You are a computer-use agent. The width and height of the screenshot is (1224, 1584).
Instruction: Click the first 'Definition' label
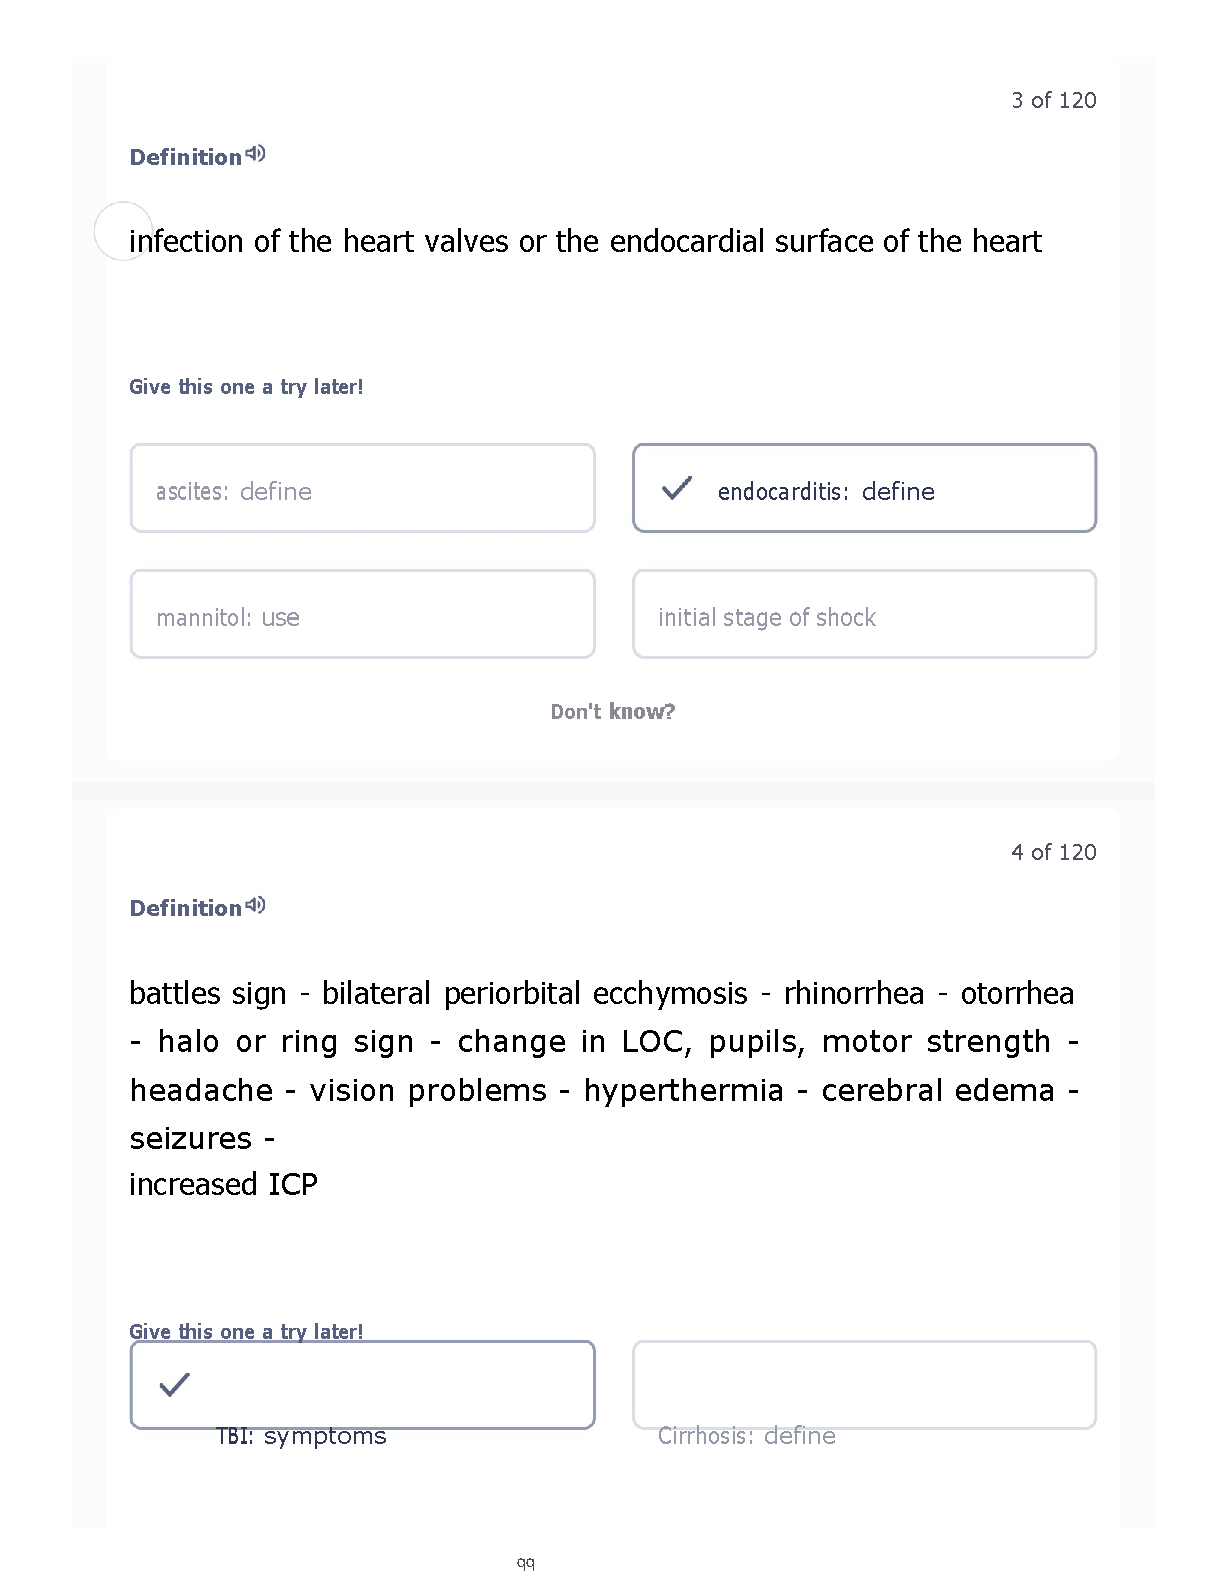(x=186, y=157)
